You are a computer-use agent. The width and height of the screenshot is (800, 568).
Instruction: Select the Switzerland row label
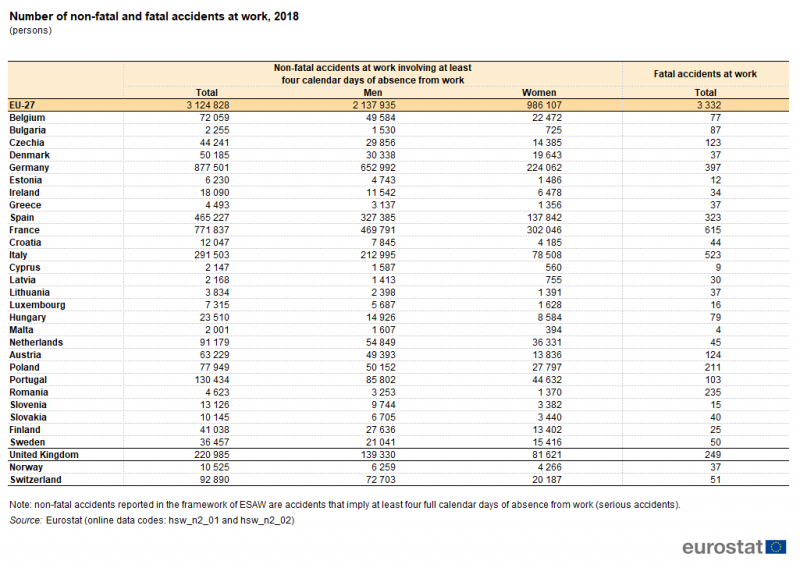[x=37, y=479]
